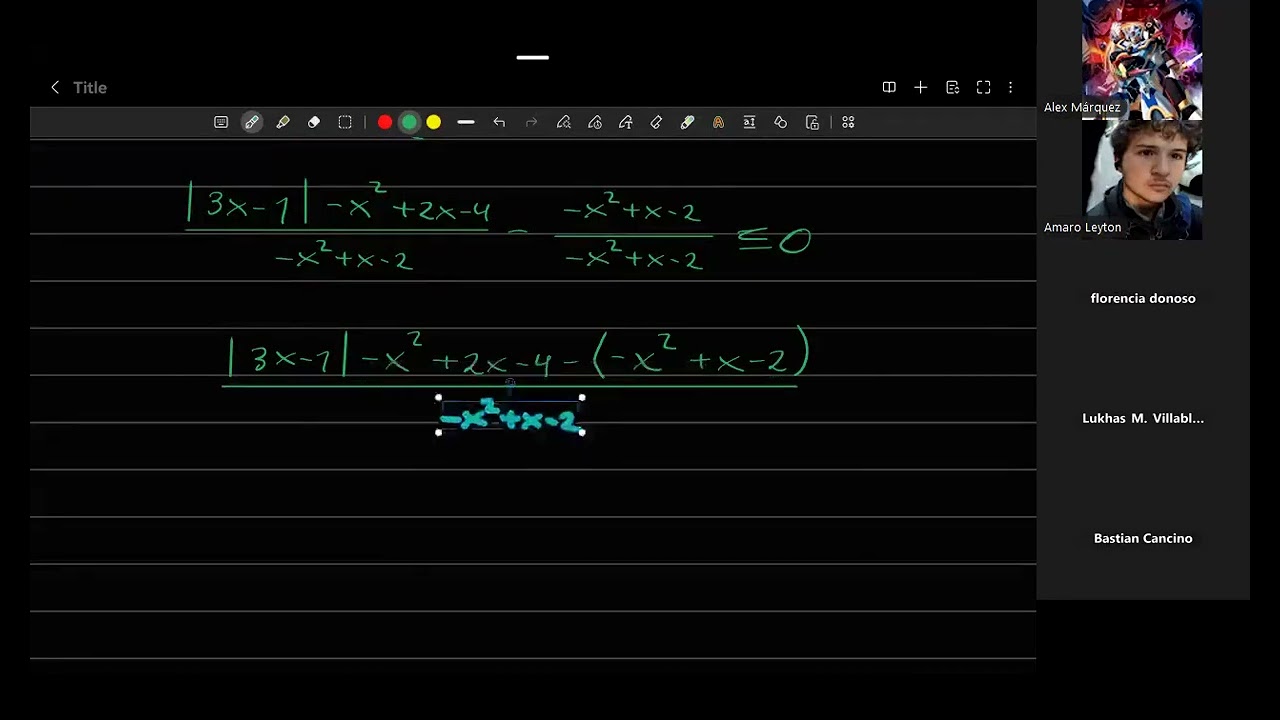Open the four-squares more tools grid

pos(848,122)
